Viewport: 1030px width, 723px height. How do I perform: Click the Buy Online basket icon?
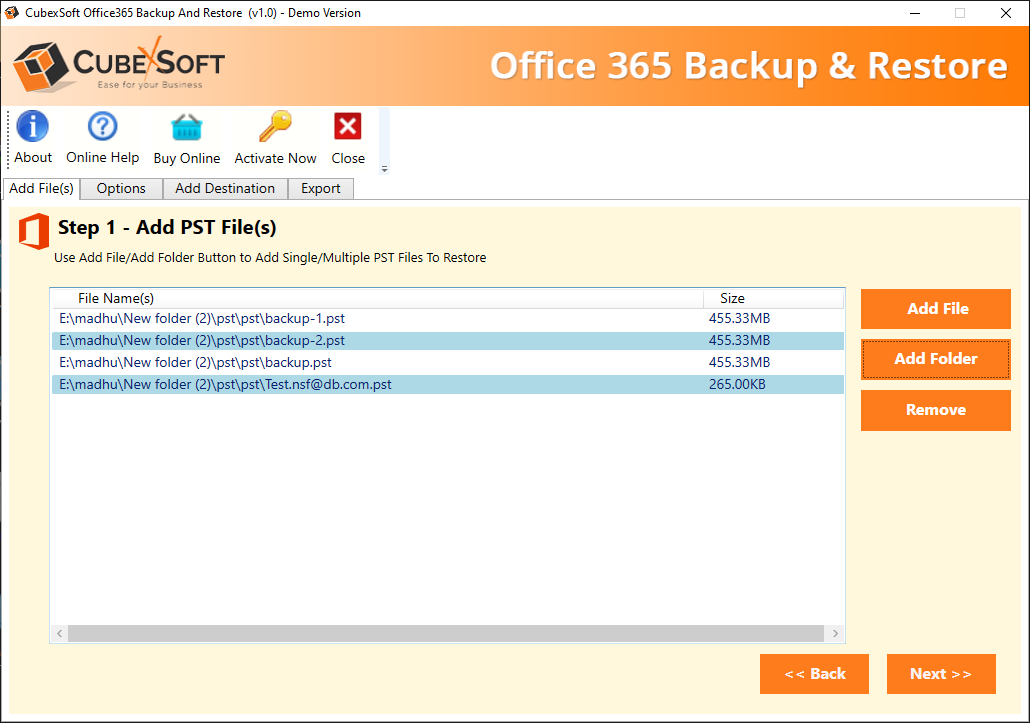tap(187, 127)
